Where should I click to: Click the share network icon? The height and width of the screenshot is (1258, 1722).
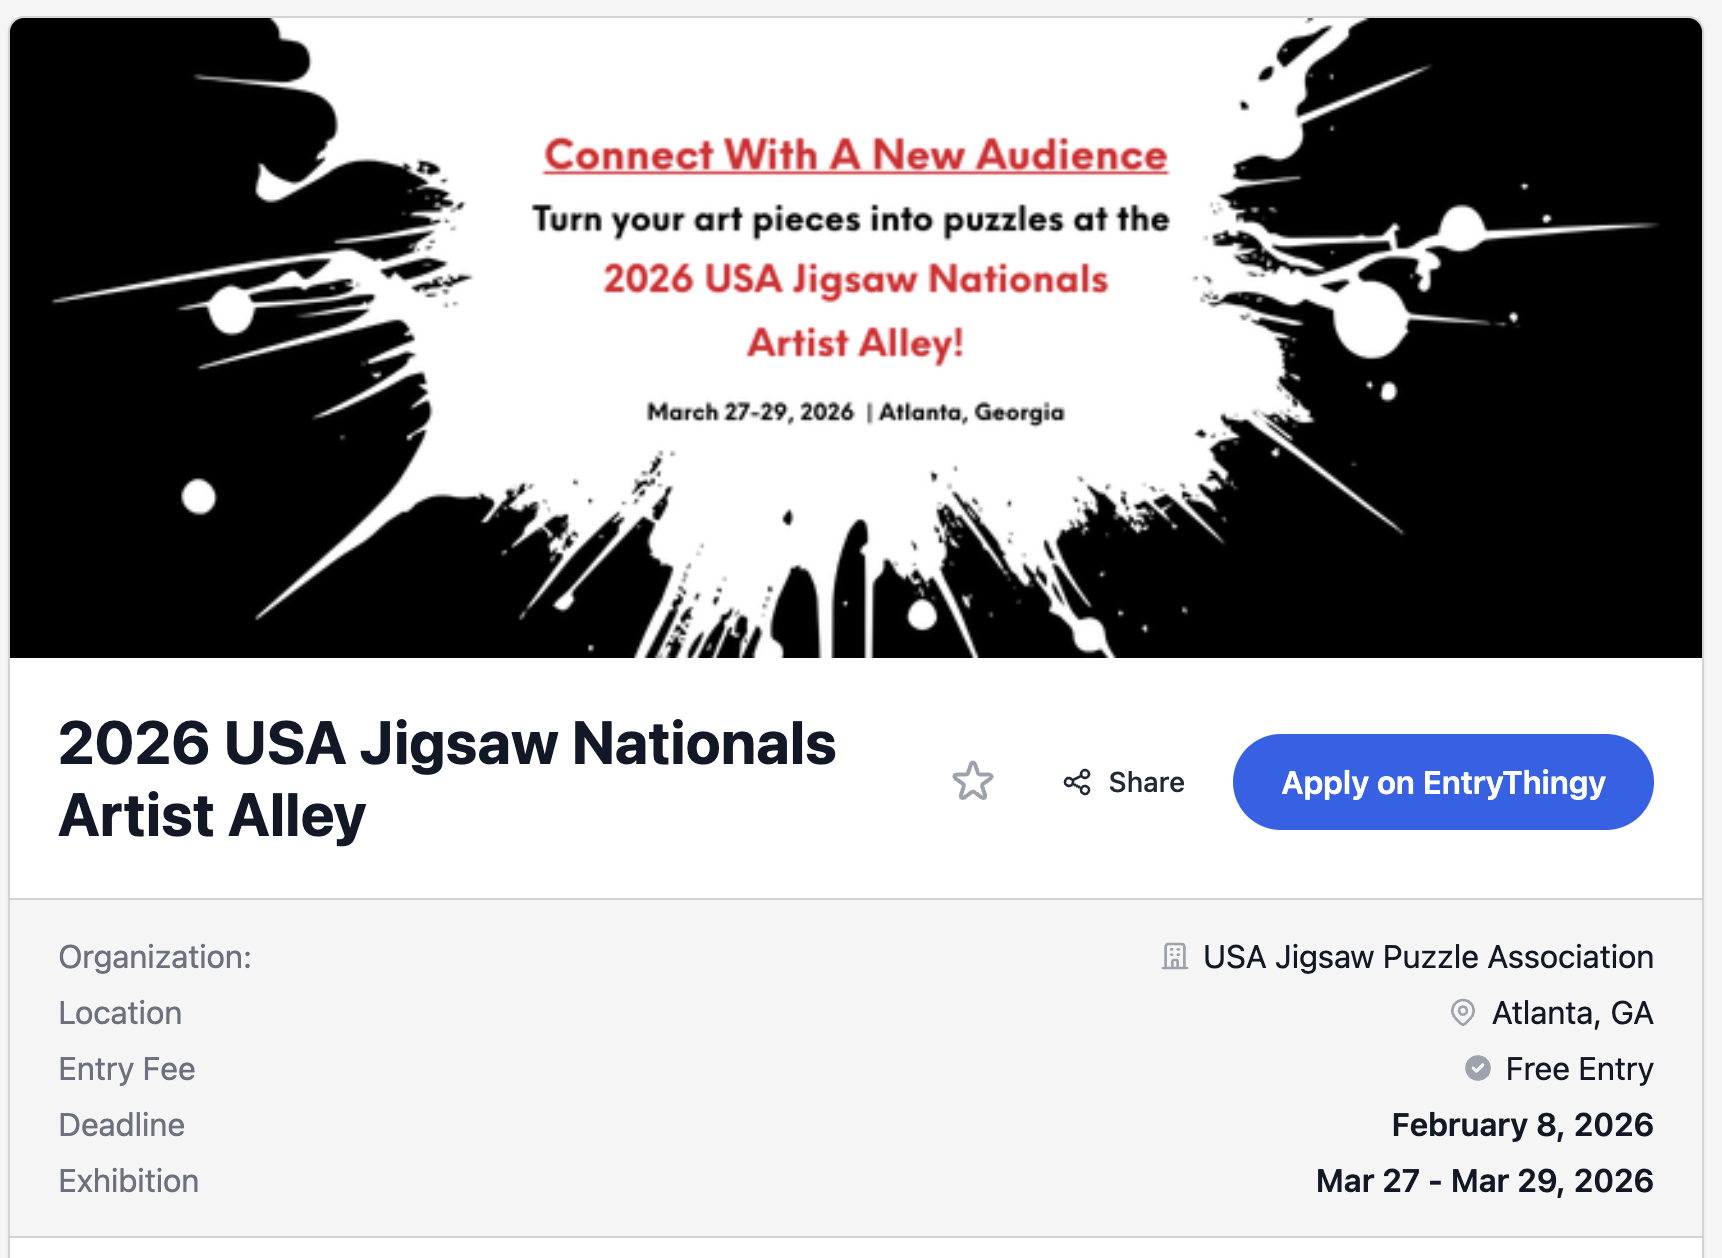coord(1077,782)
